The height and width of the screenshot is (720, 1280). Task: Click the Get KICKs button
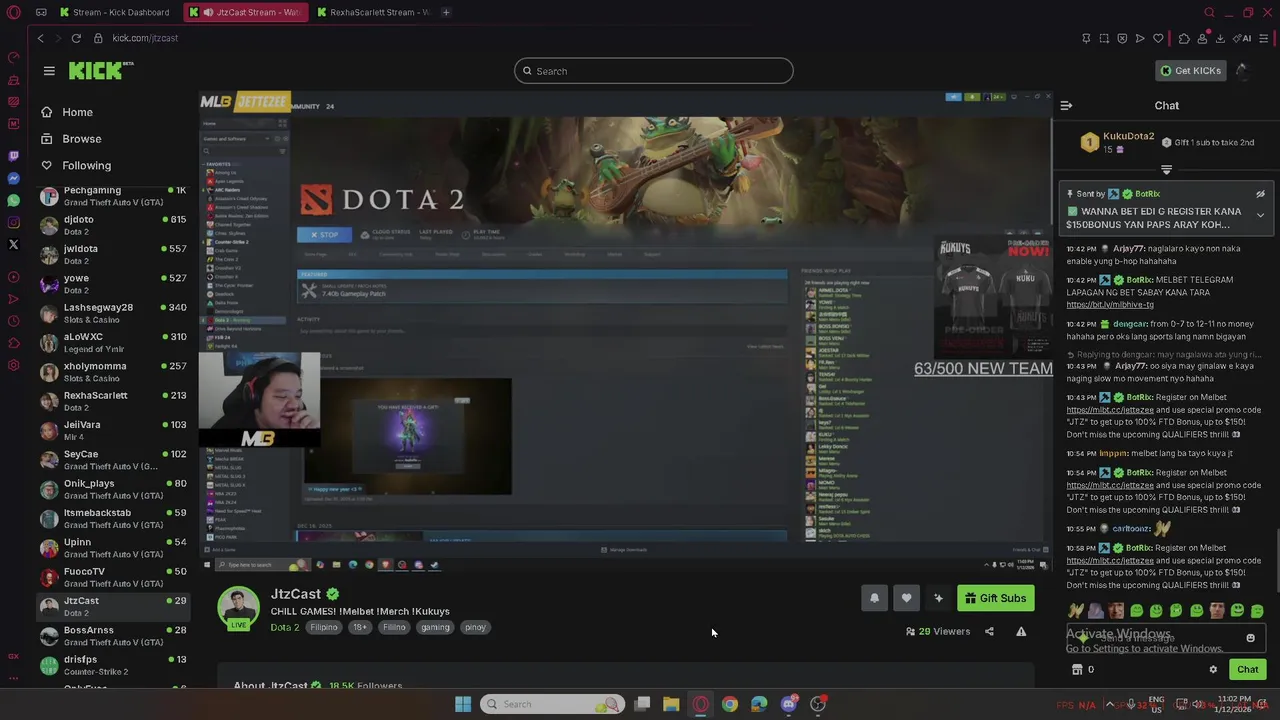coord(1190,71)
